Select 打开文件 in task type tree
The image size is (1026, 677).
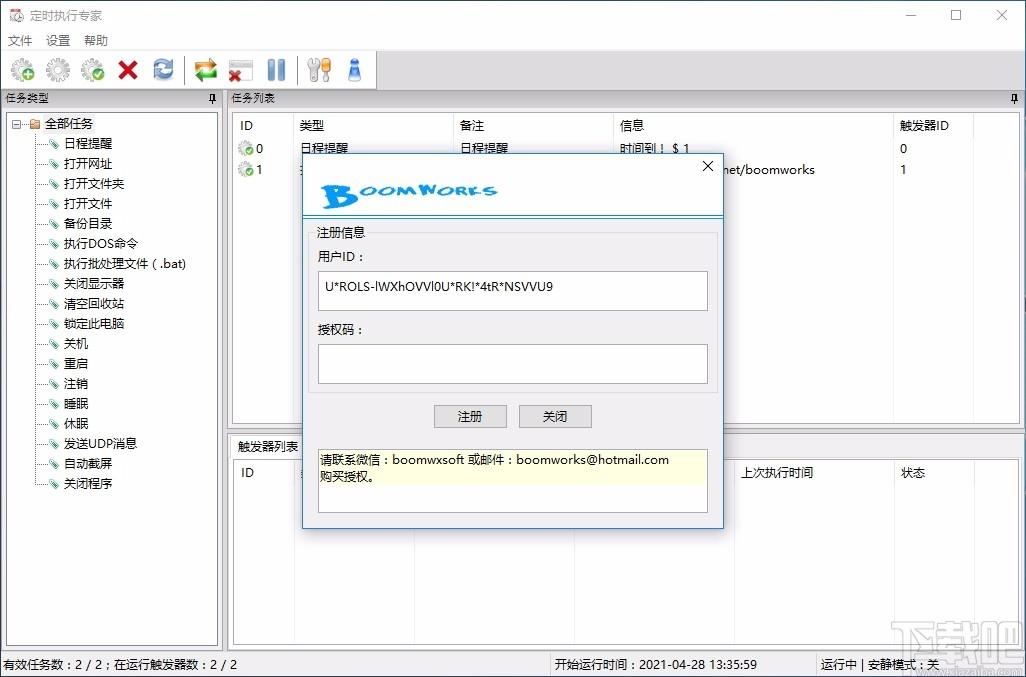coord(88,203)
